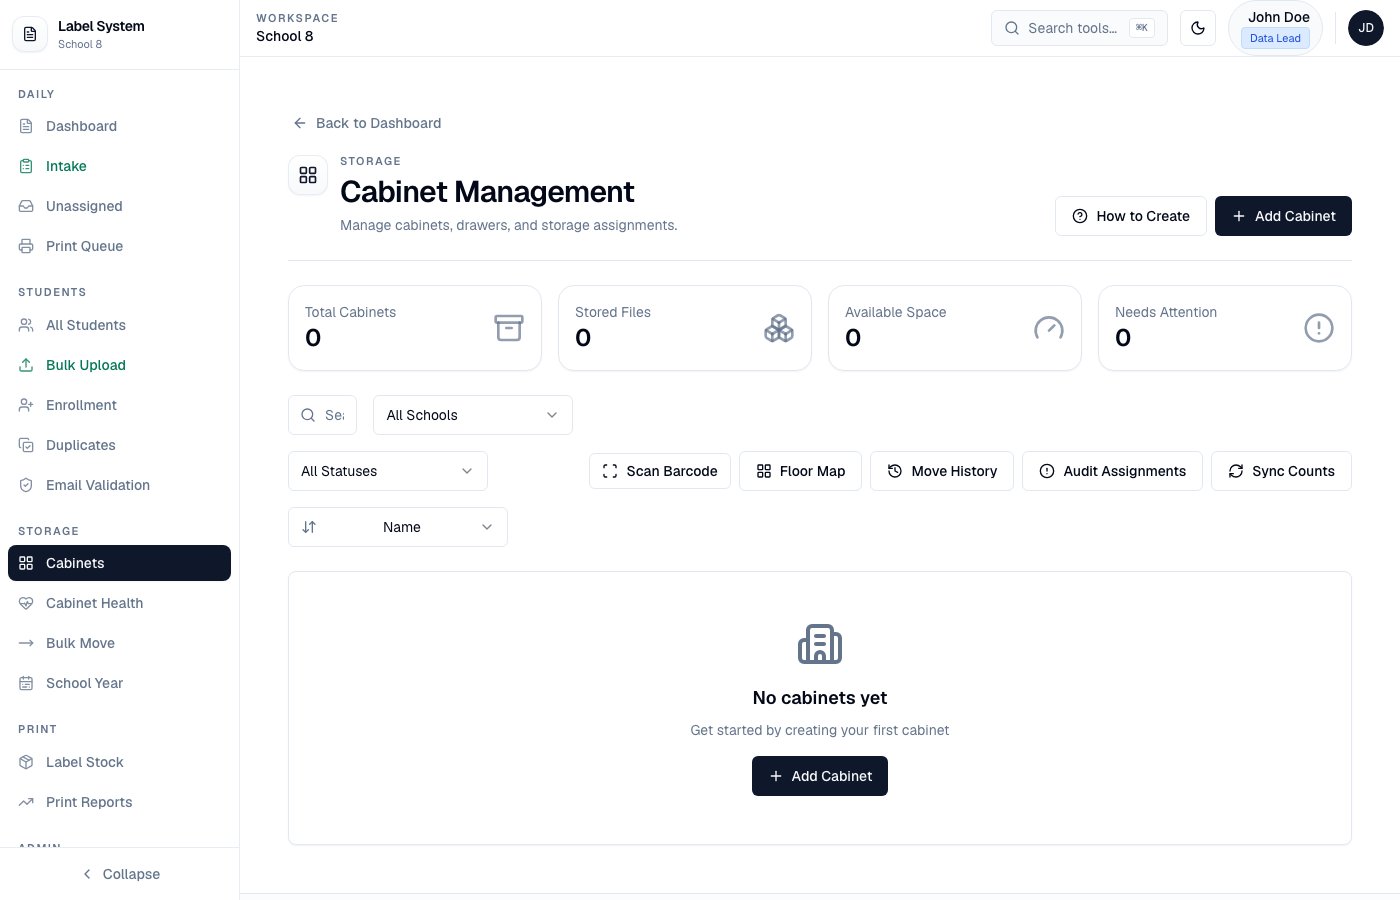Open Dashboard from the sidebar
The height and width of the screenshot is (900, 1400).
click(119, 126)
